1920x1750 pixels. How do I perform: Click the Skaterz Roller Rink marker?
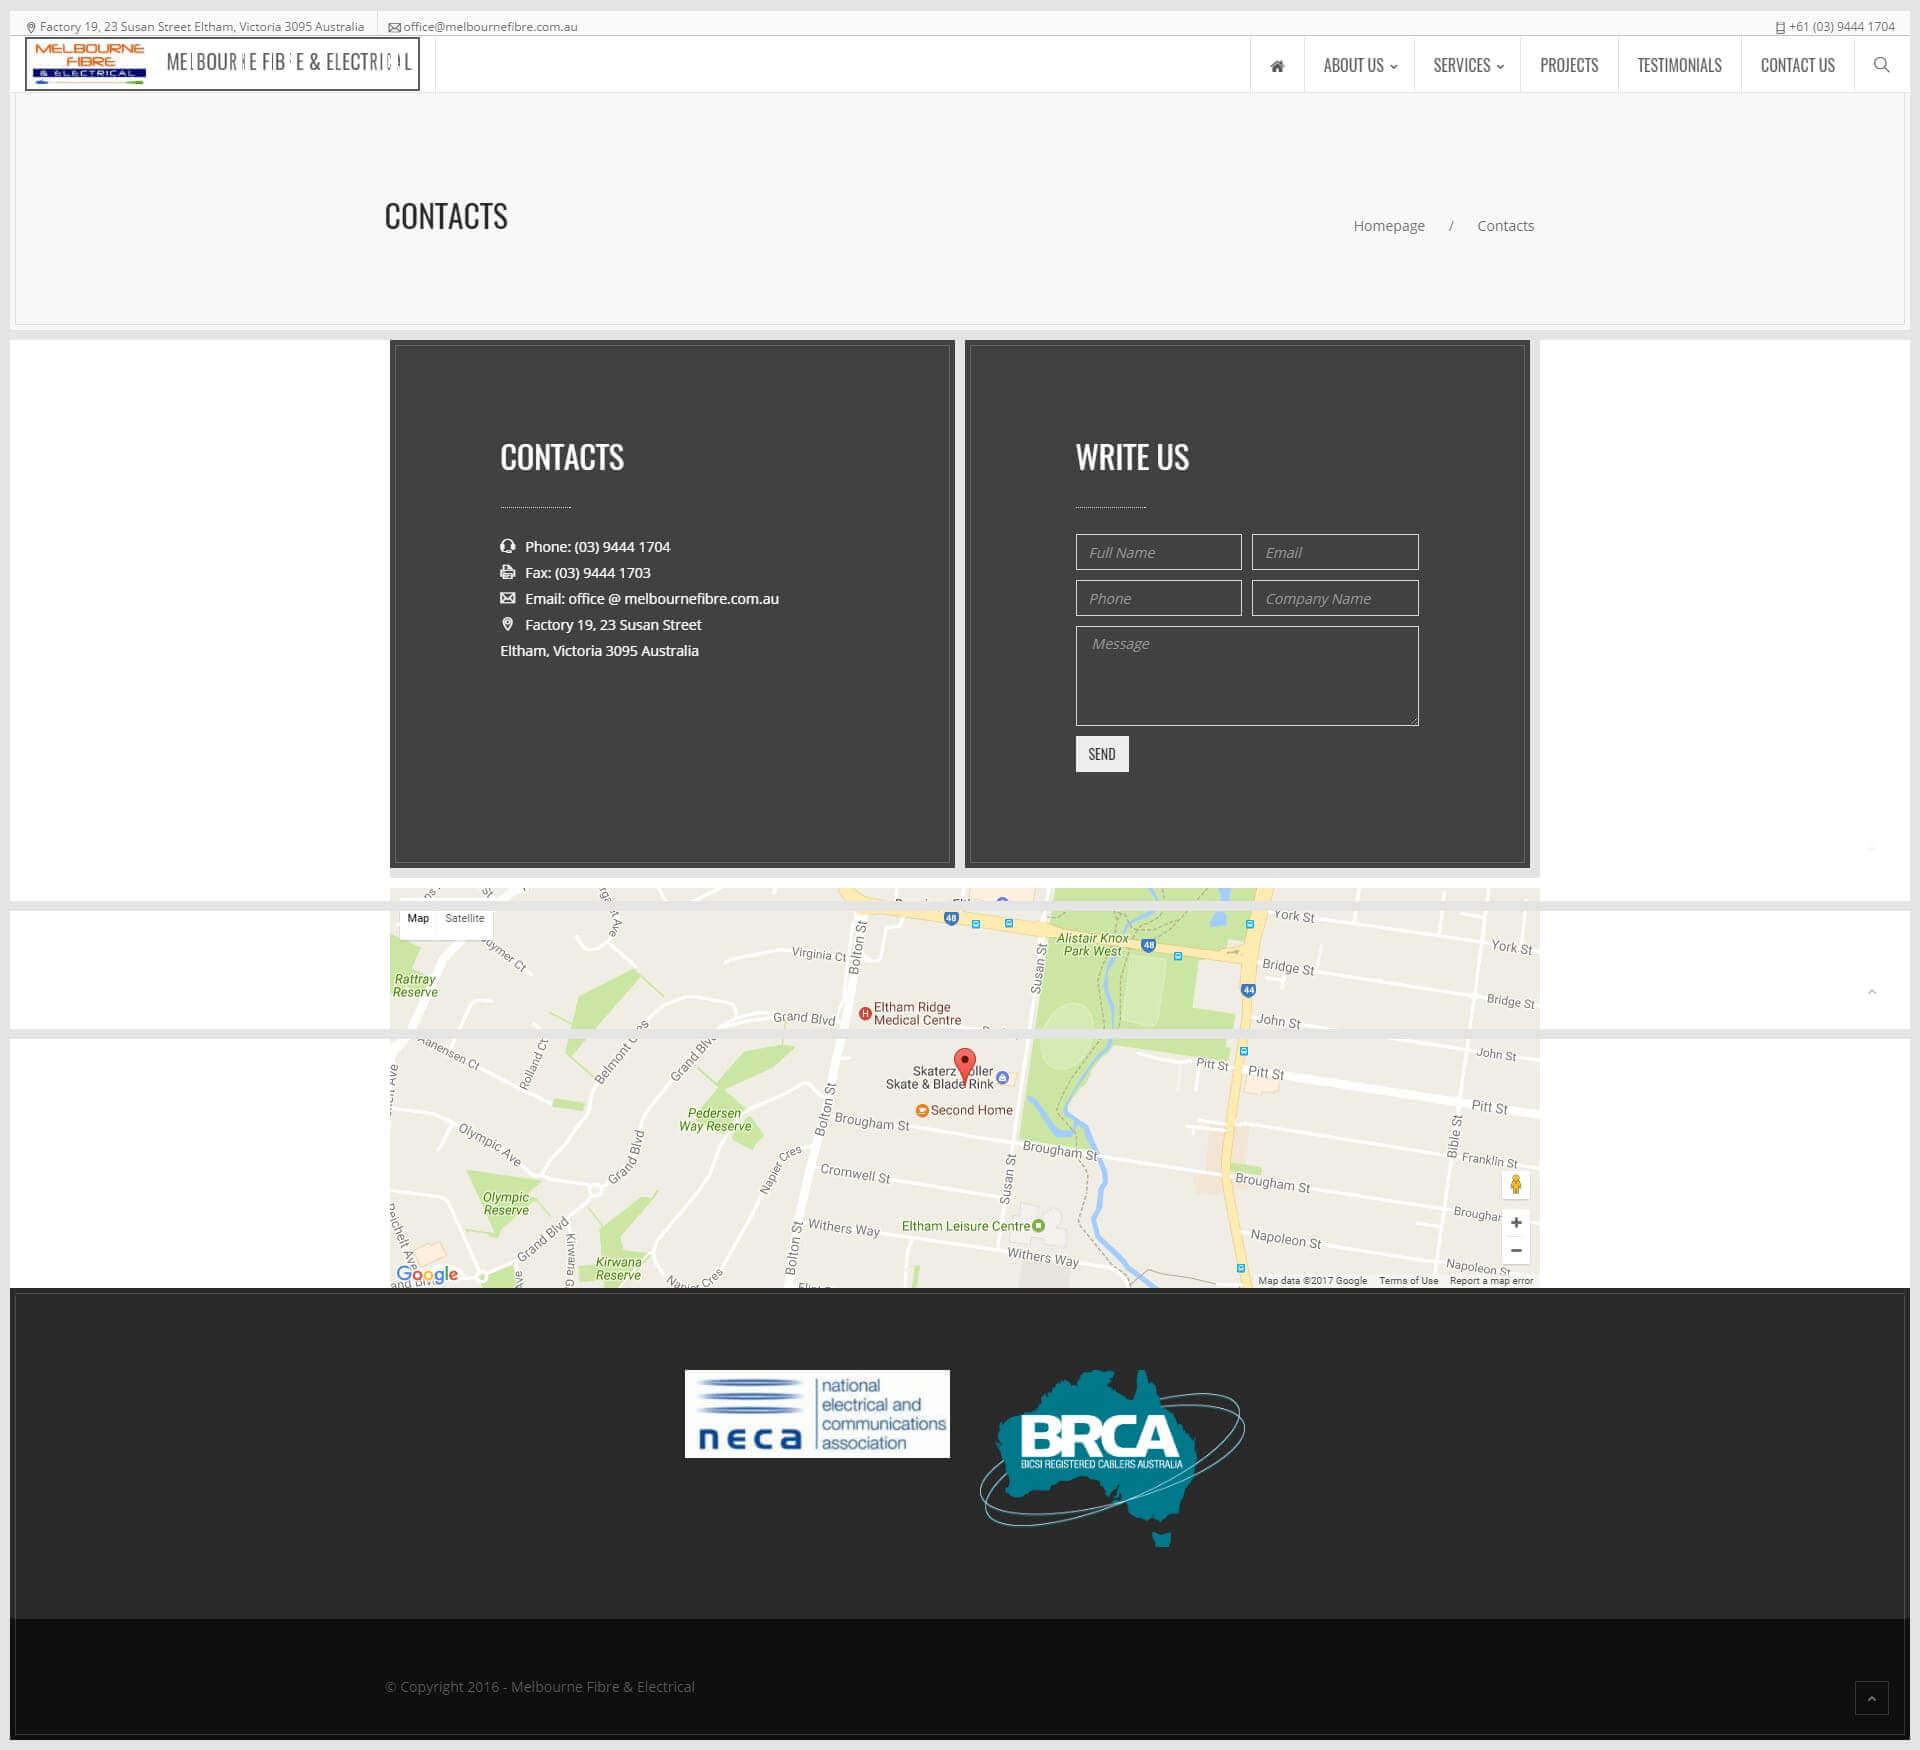[1003, 1077]
